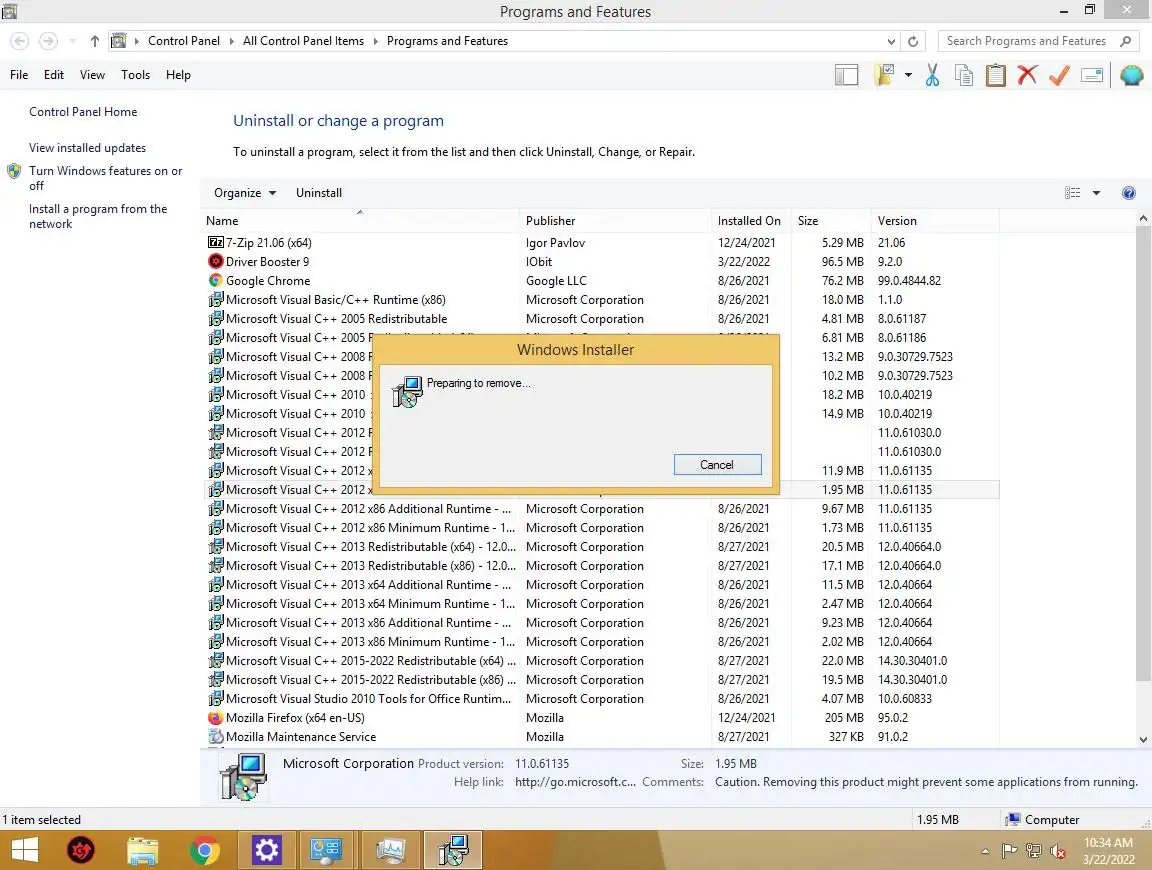Image resolution: width=1152 pixels, height=870 pixels.
Task: Sort by the Name column header
Action: point(360,220)
